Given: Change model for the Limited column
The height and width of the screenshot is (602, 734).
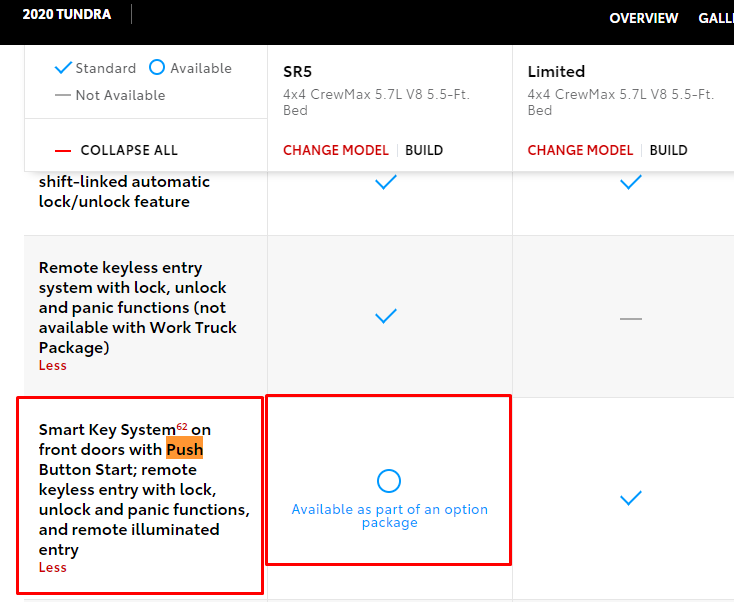Looking at the screenshot, I should tap(580, 150).
